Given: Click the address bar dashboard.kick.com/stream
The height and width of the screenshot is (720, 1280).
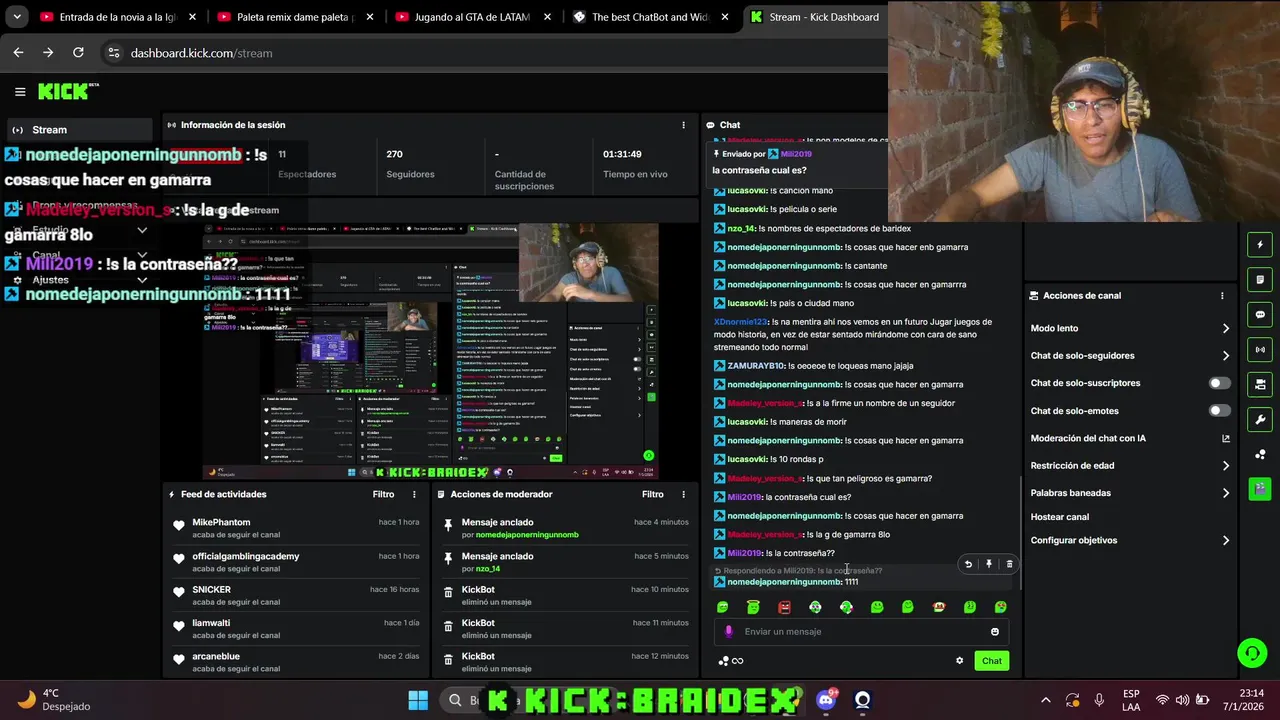Looking at the screenshot, I should 201,53.
